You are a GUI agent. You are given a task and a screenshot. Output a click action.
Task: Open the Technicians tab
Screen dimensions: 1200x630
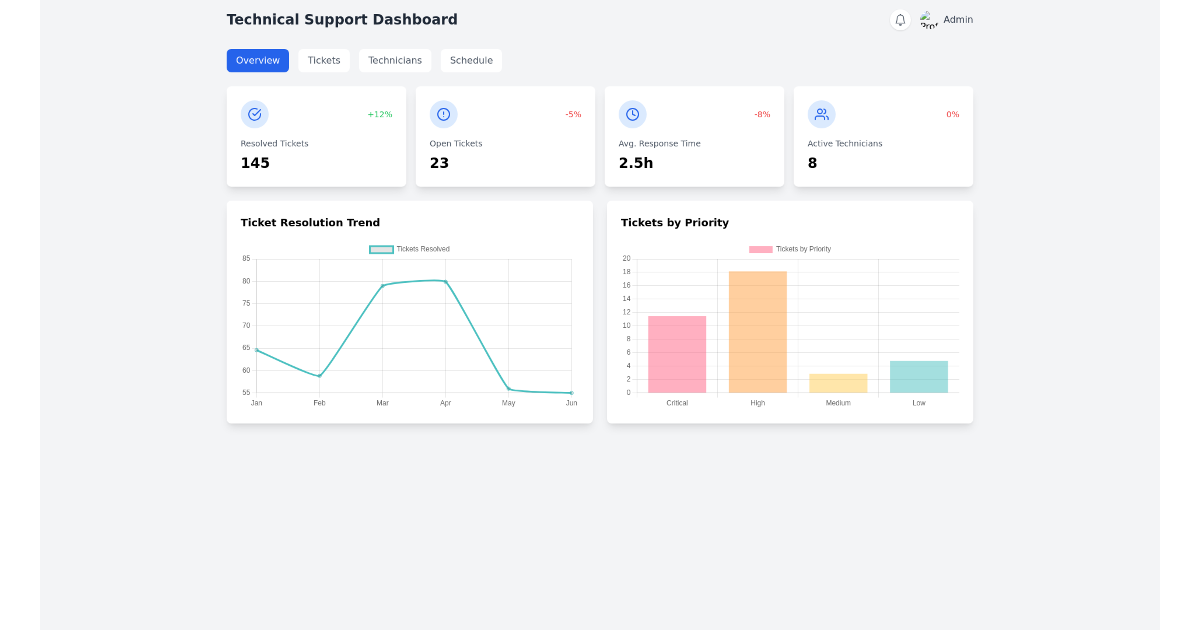pos(395,60)
